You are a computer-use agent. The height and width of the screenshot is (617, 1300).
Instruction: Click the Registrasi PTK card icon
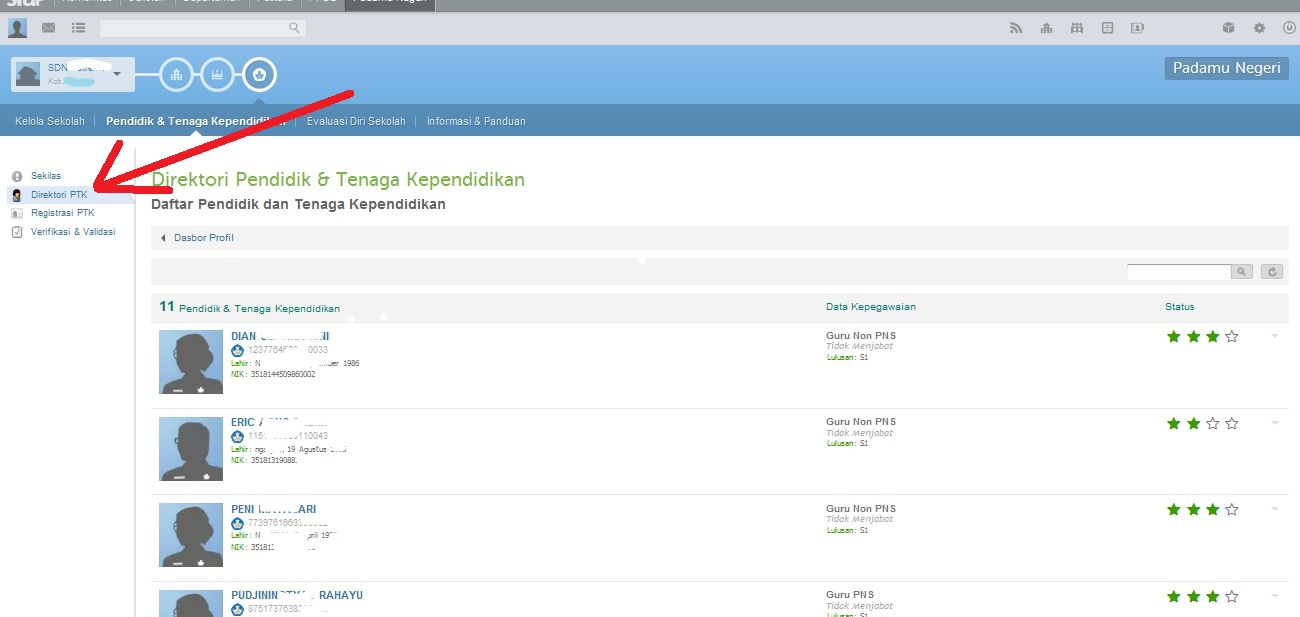(x=17, y=213)
